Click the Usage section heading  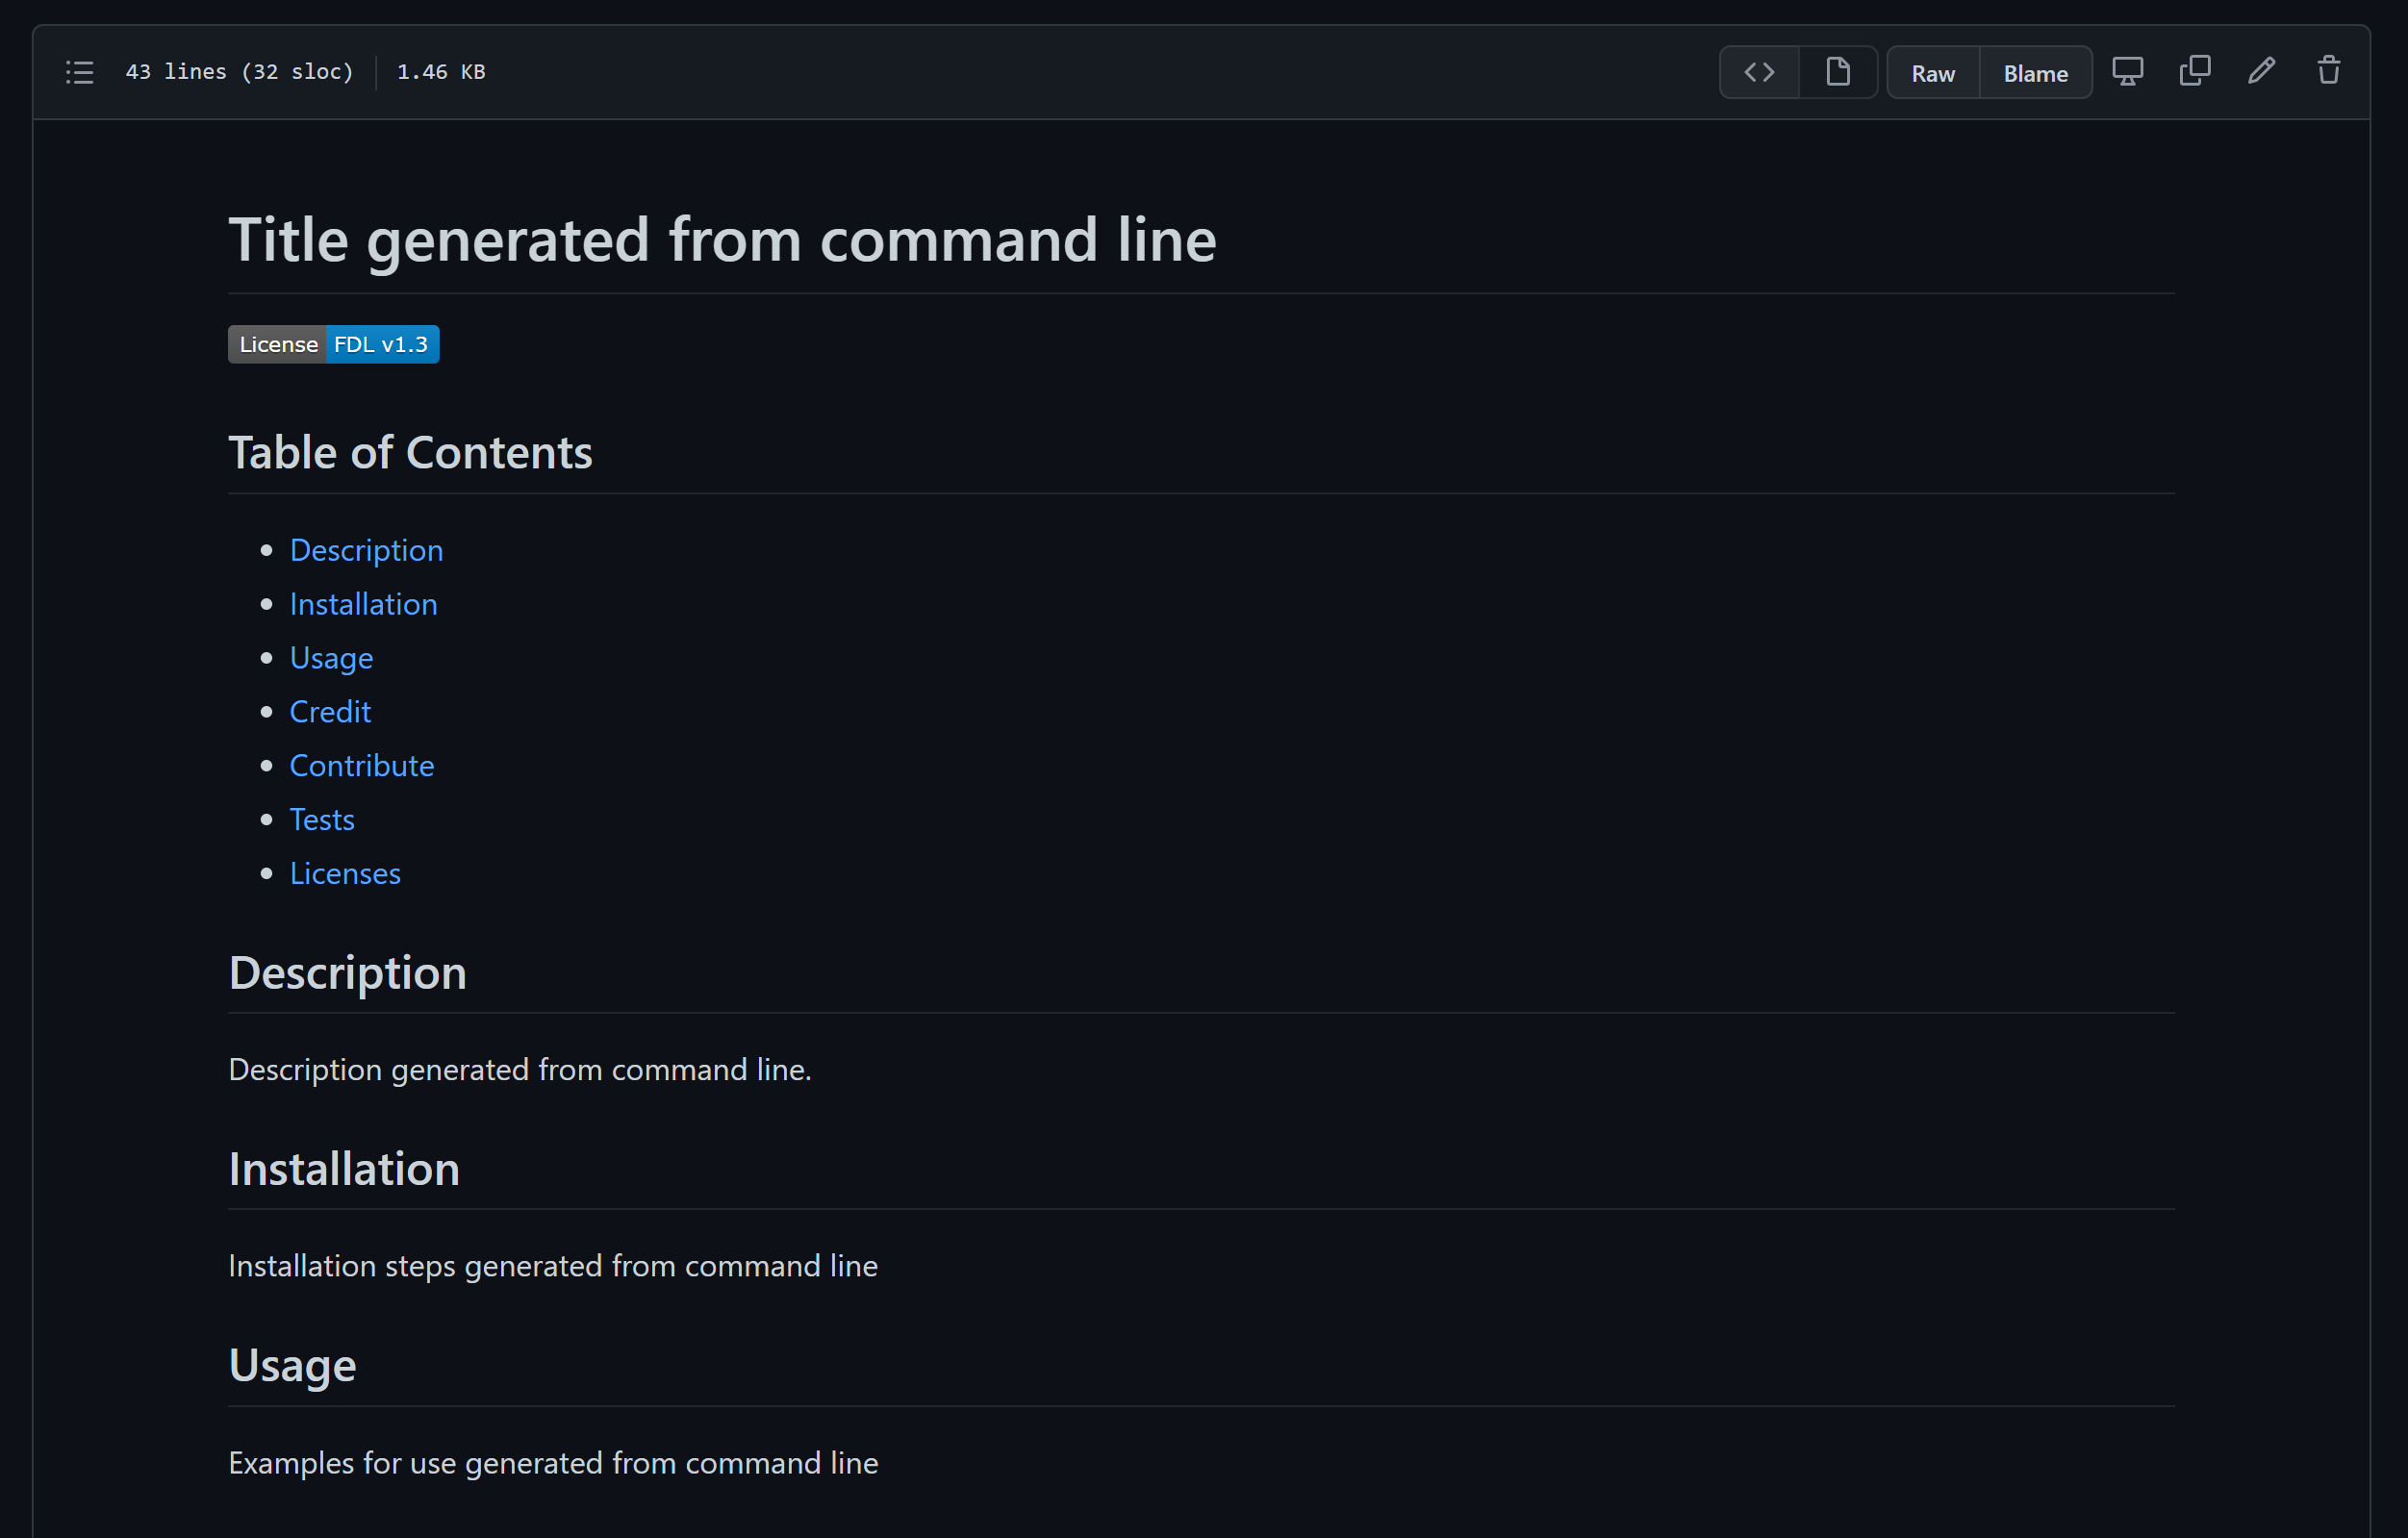pyautogui.click(x=292, y=1366)
